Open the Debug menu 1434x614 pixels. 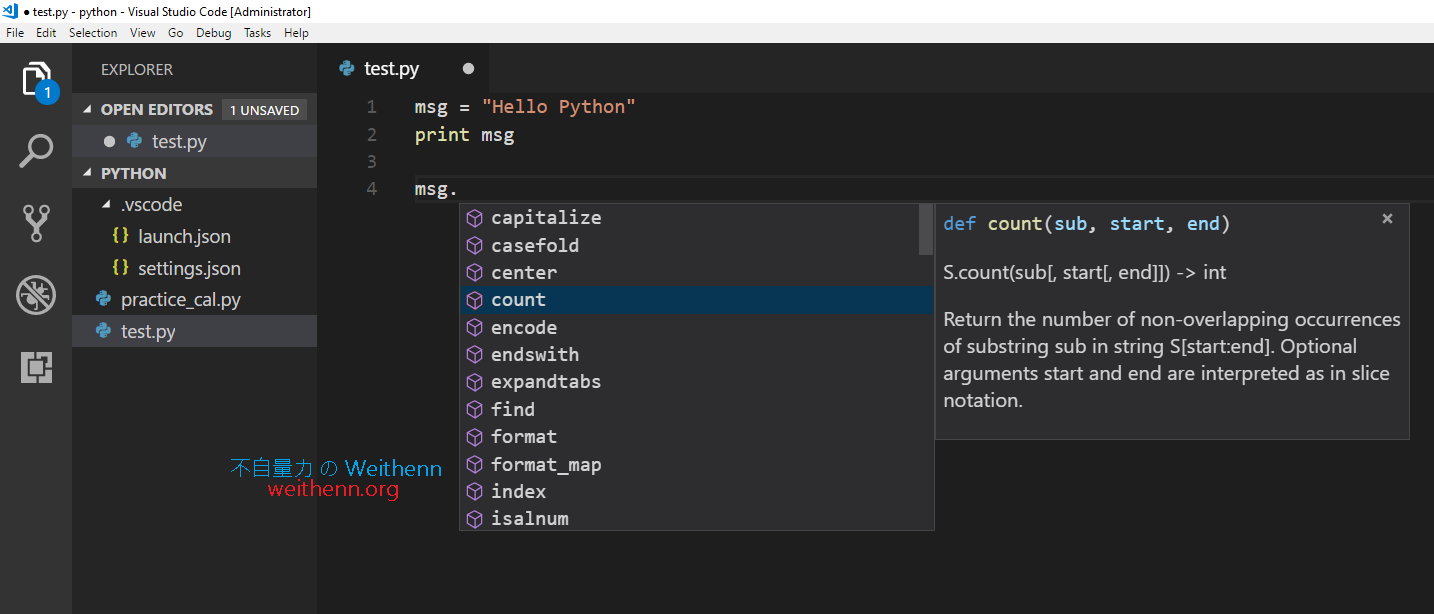tap(212, 32)
